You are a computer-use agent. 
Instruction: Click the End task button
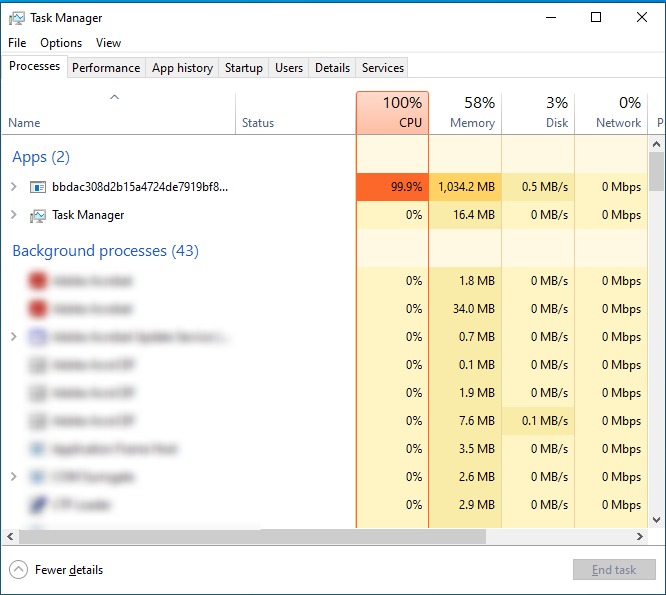point(614,570)
